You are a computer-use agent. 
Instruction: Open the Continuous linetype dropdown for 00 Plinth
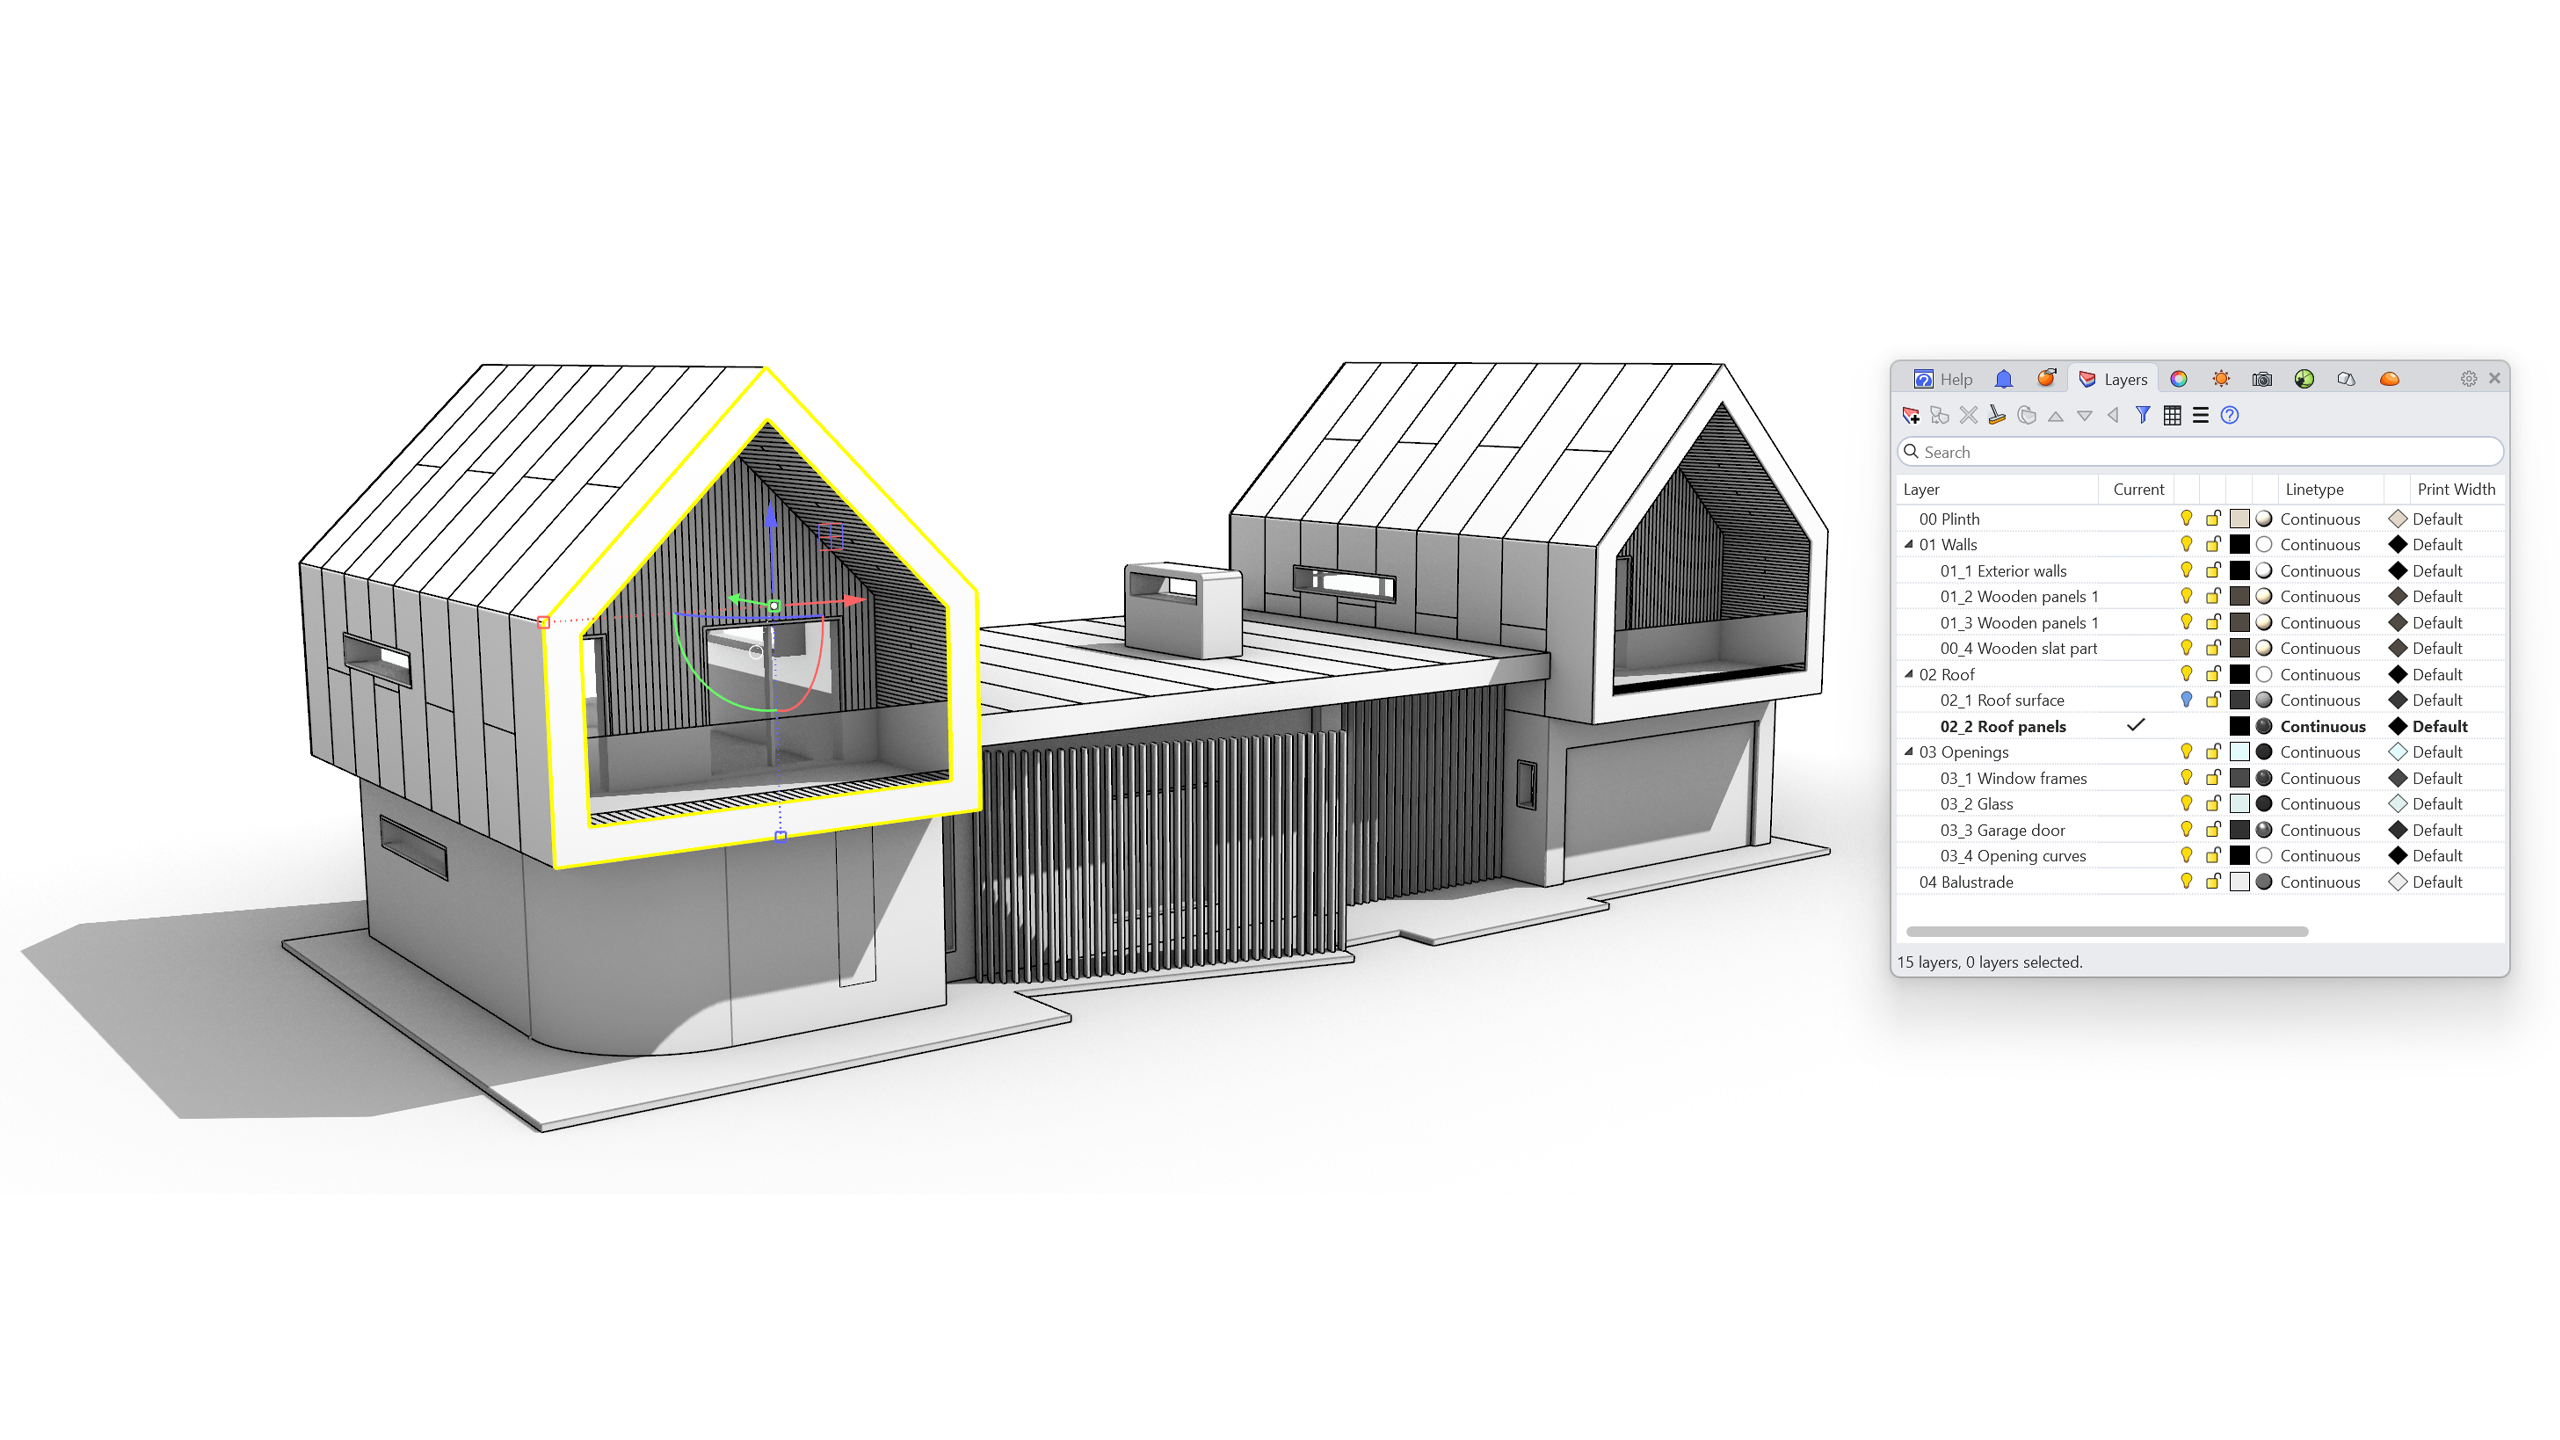click(2320, 519)
